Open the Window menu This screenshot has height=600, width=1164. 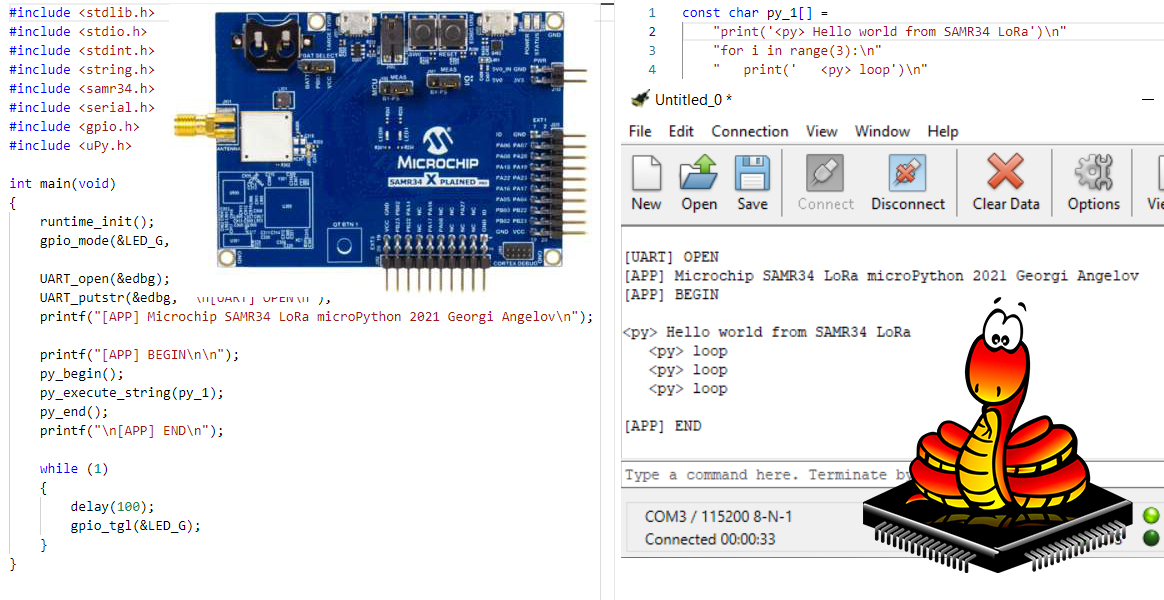pyautogui.click(x=882, y=131)
